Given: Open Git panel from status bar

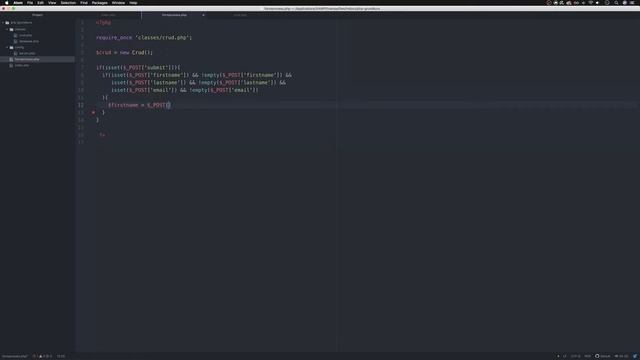Looking at the screenshot, I should pyautogui.click(x=622, y=356).
